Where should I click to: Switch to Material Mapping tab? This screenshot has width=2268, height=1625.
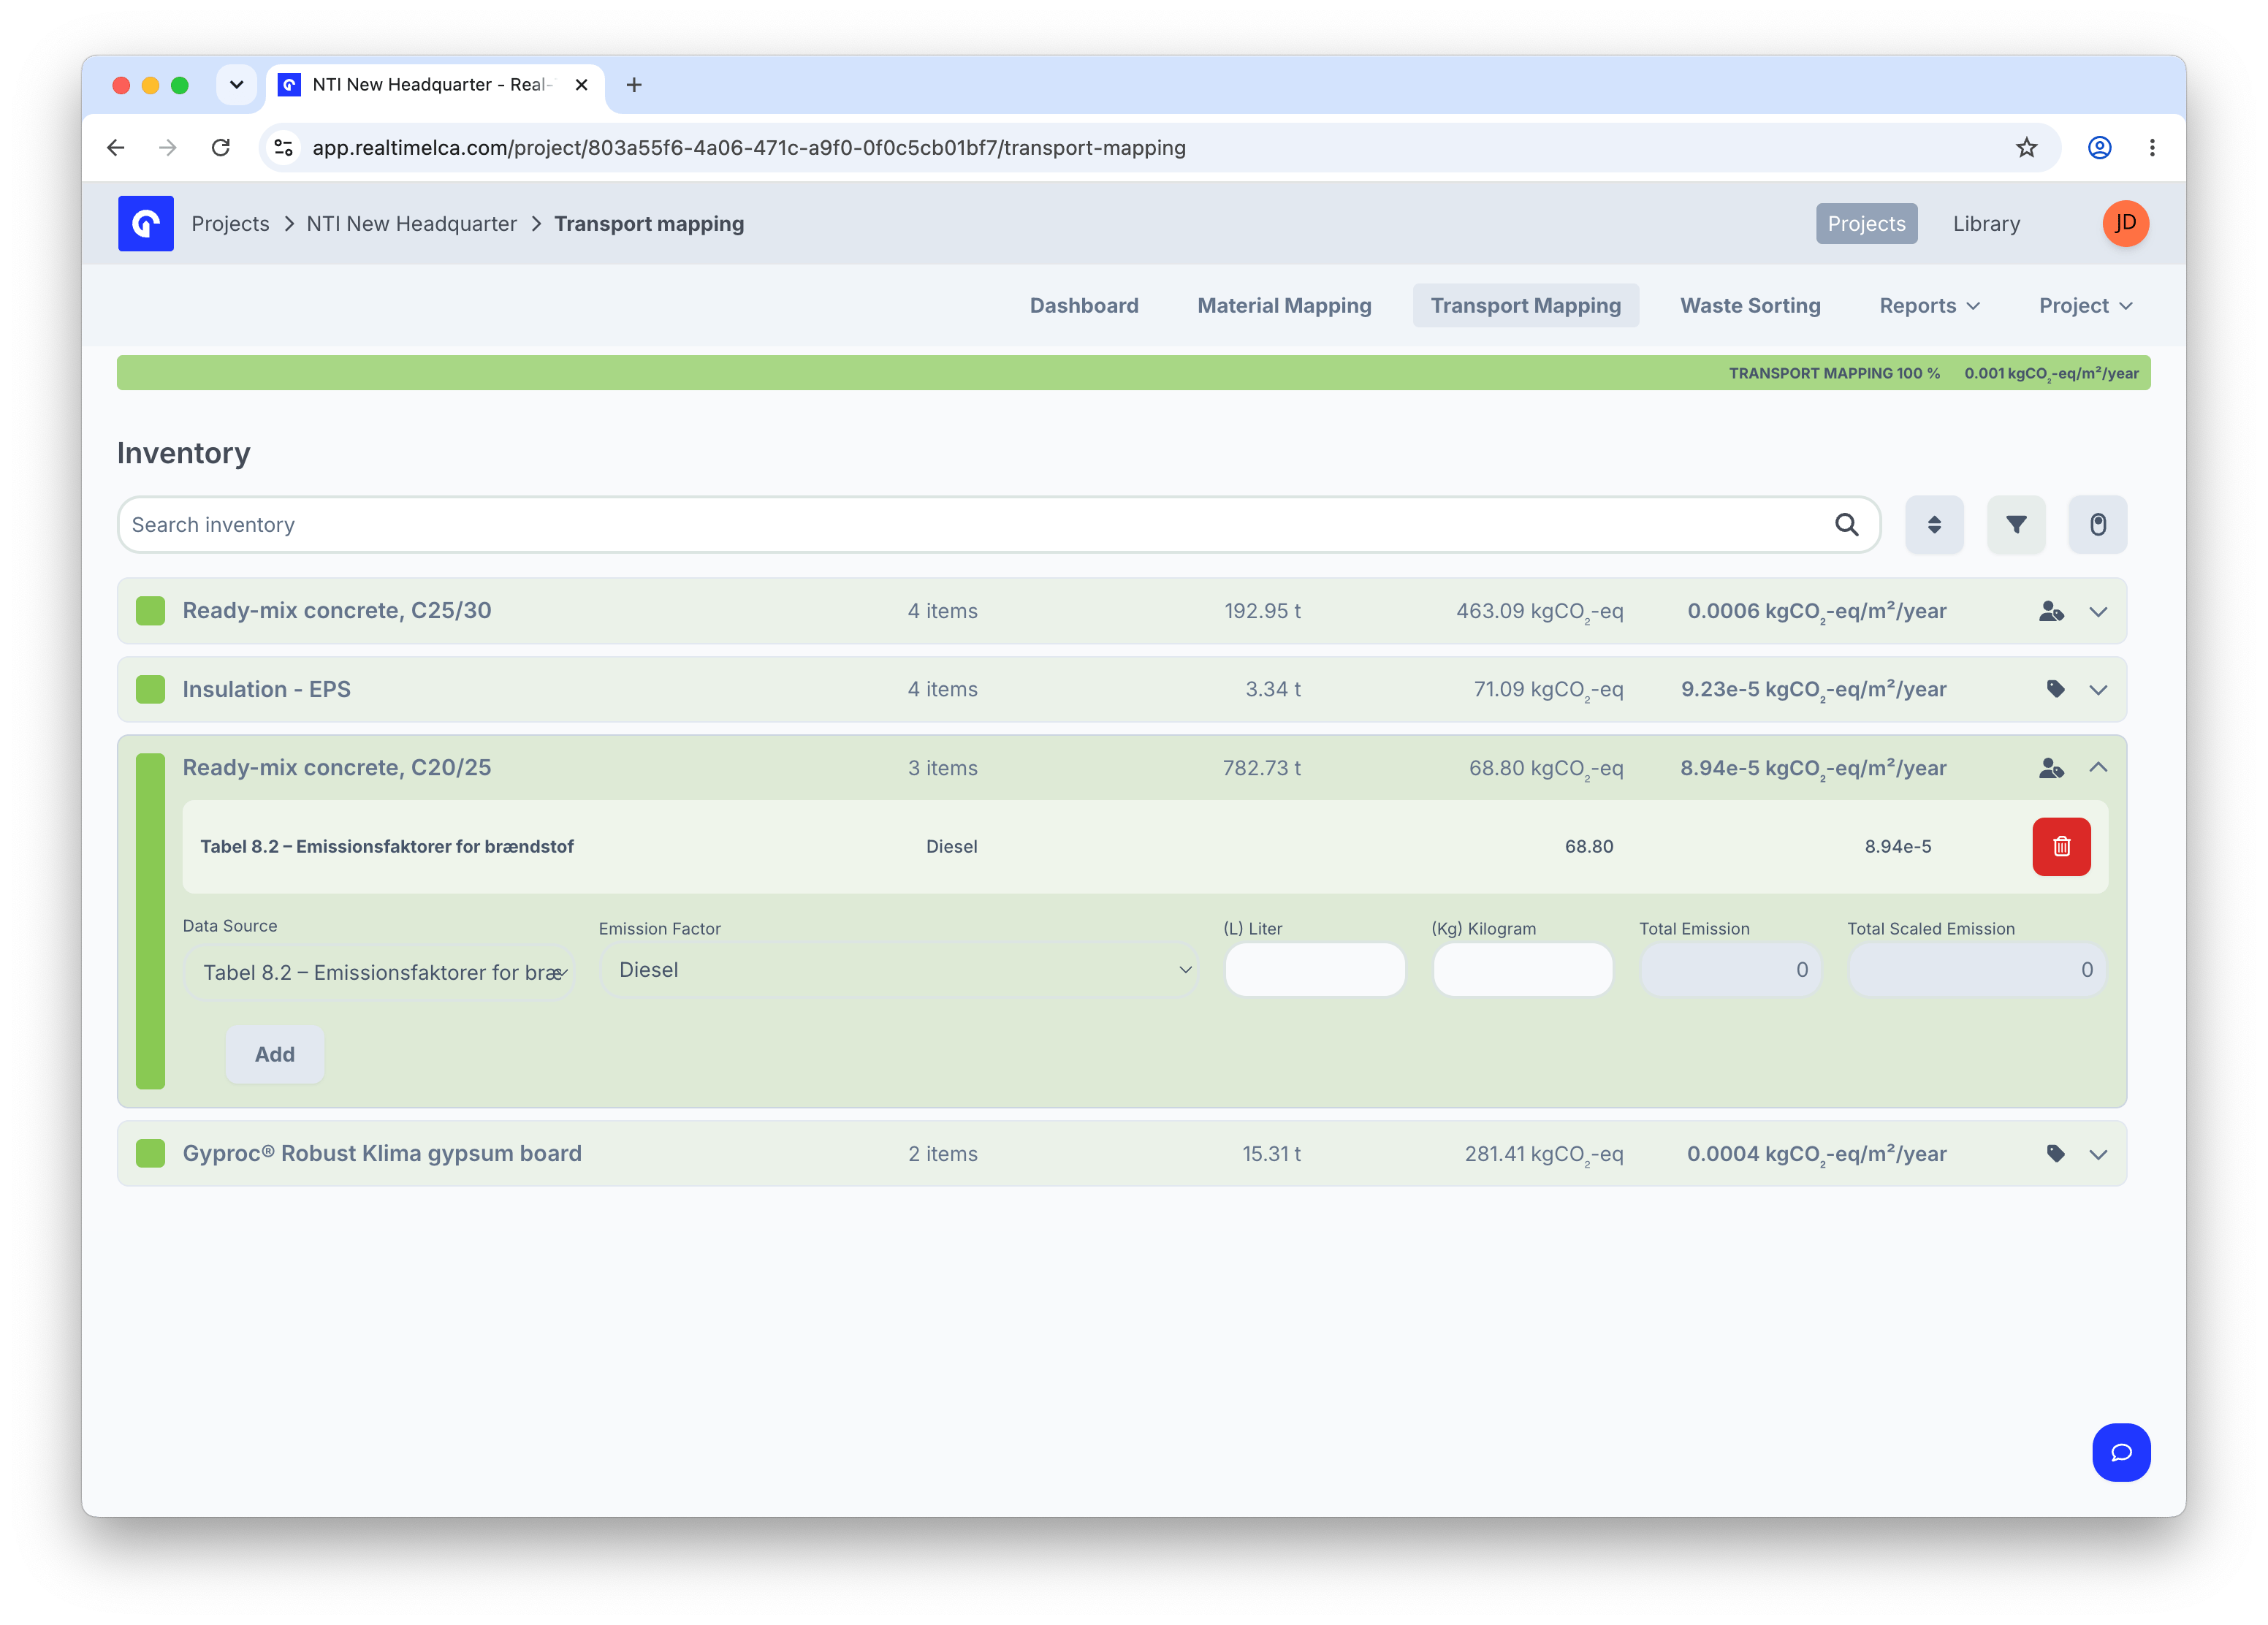pyautogui.click(x=1284, y=306)
